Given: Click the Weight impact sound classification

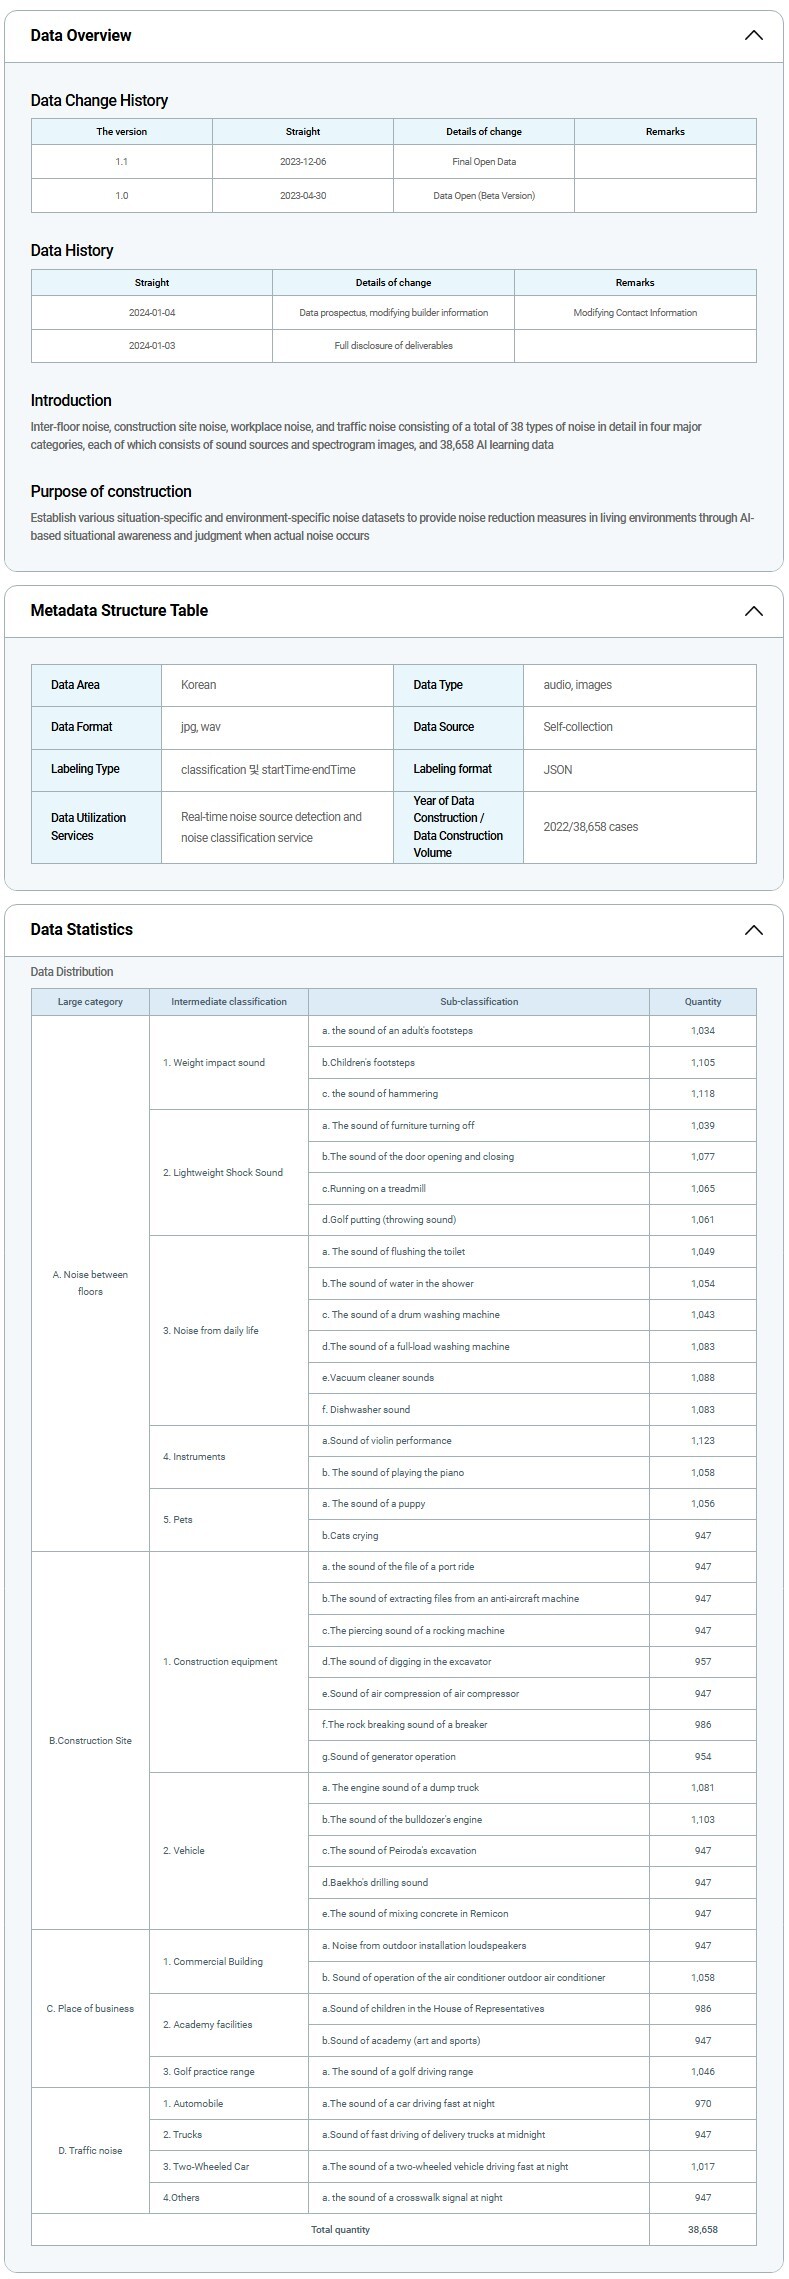Looking at the screenshot, I should [214, 1063].
